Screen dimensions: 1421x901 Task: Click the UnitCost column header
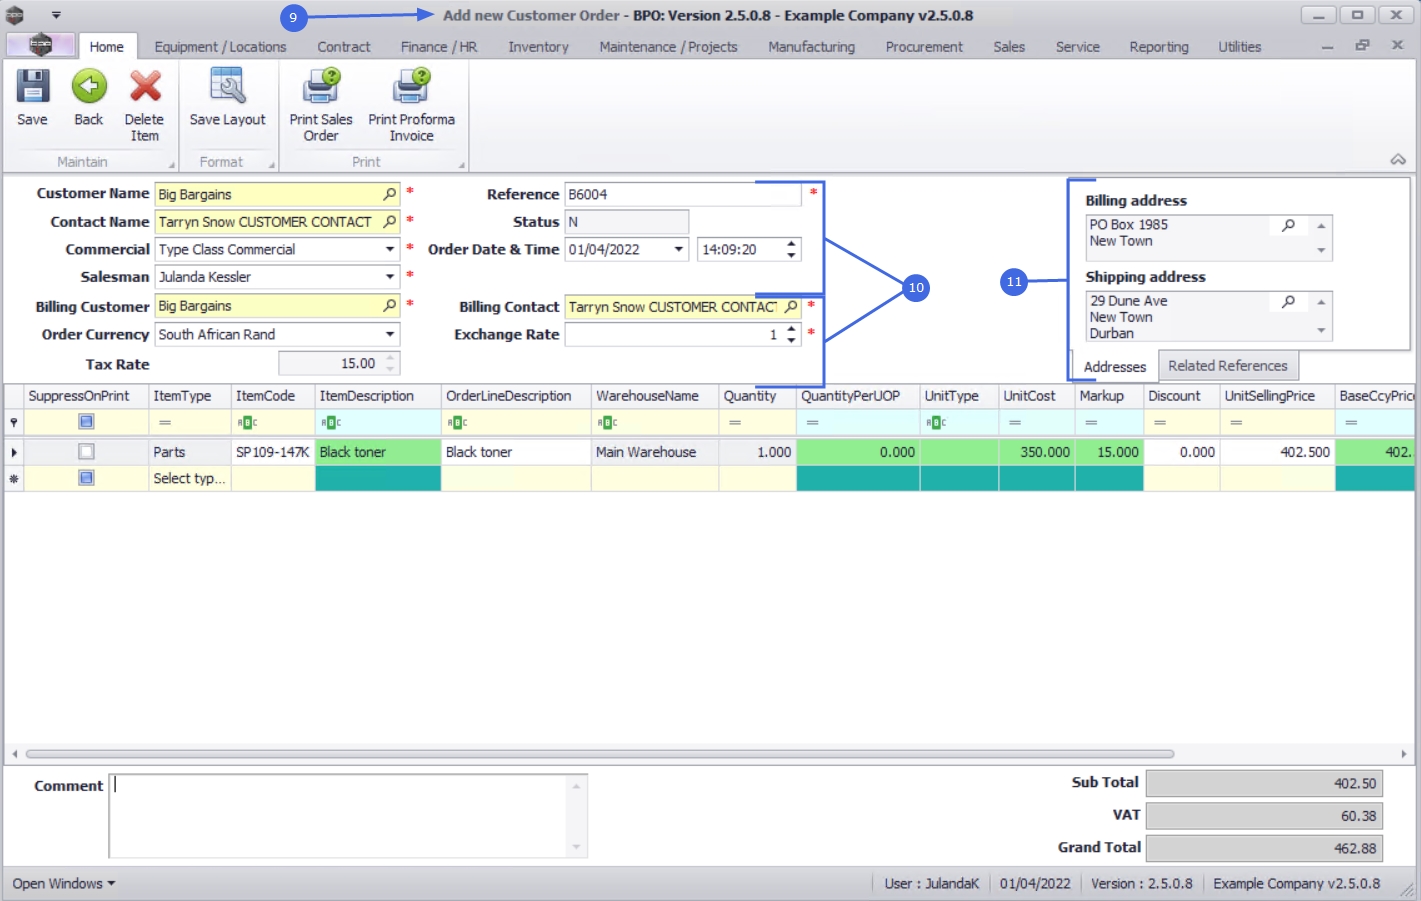coord(1037,396)
